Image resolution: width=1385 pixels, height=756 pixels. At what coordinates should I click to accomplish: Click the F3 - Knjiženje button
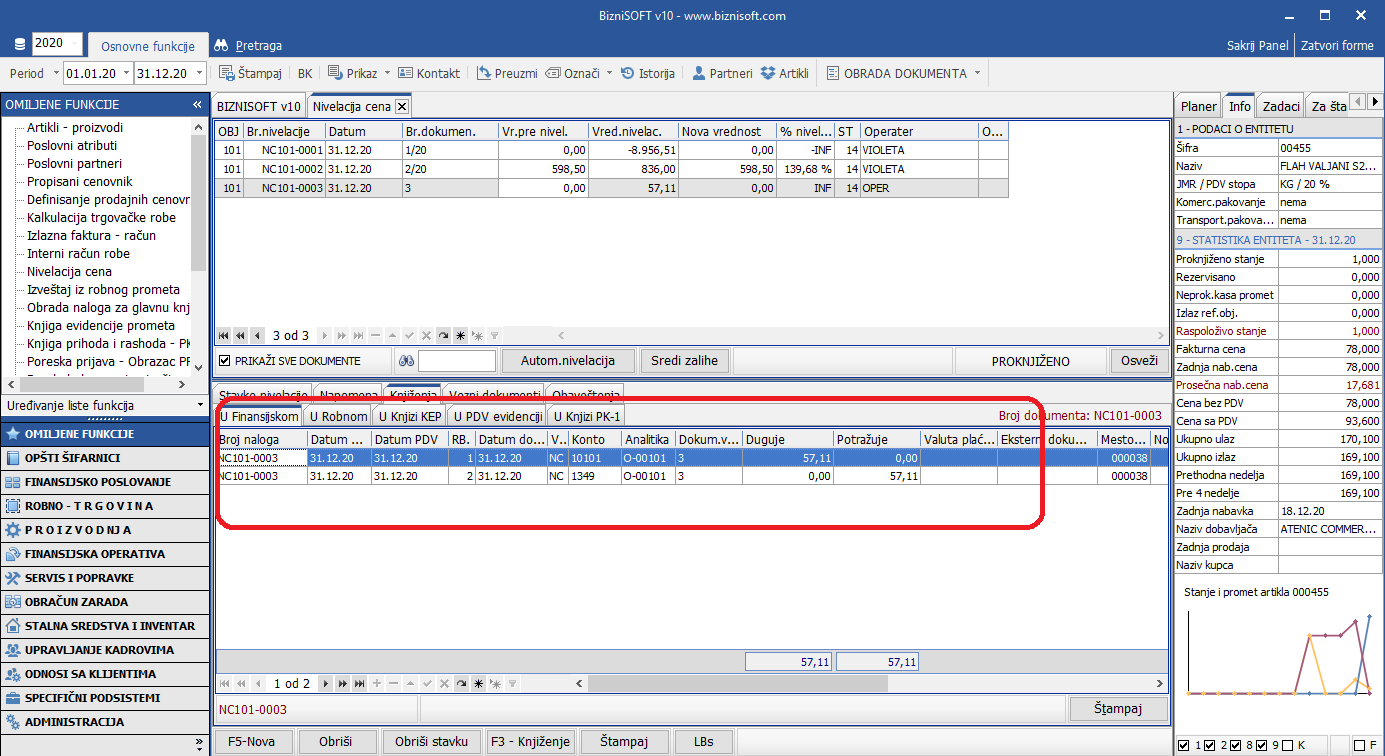point(531,742)
